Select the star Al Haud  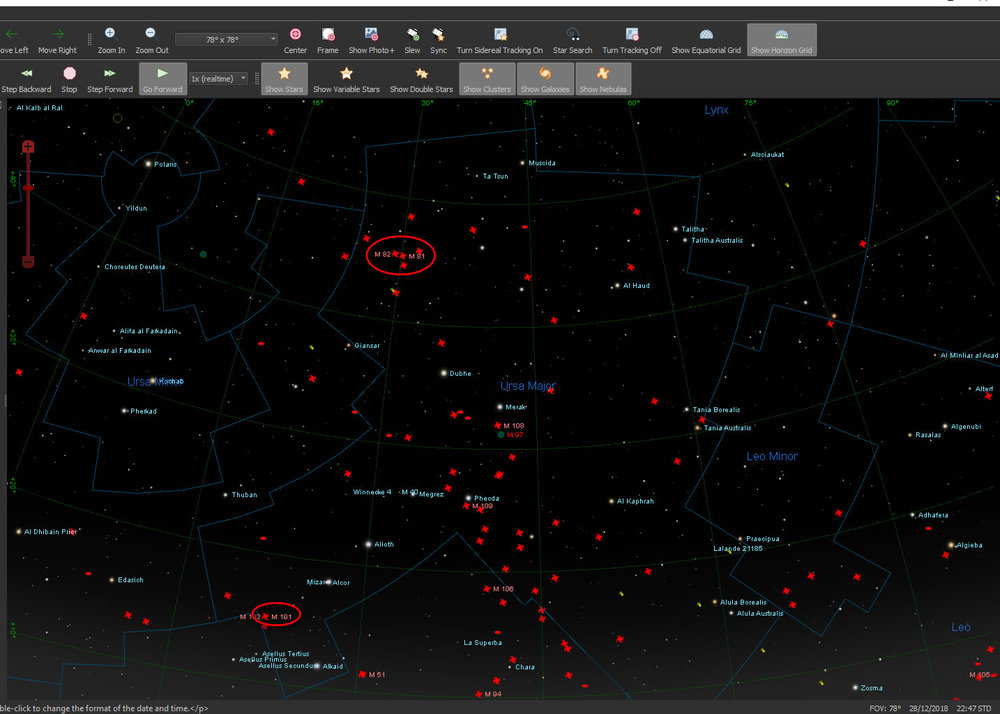click(617, 286)
